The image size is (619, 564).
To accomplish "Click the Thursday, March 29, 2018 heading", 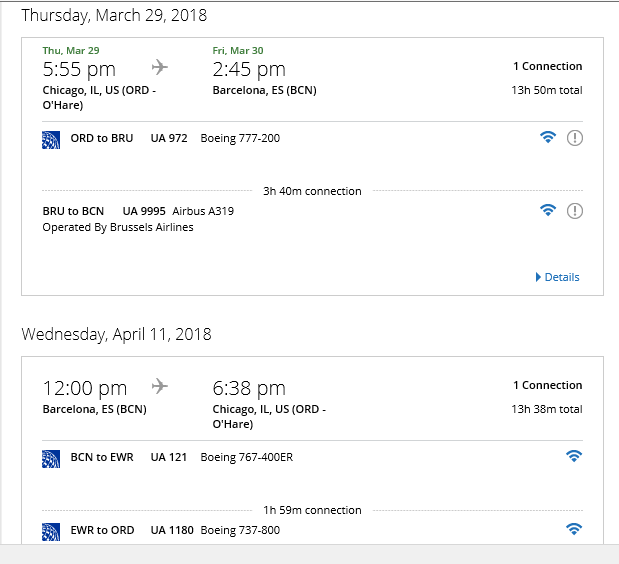I will click(114, 15).
